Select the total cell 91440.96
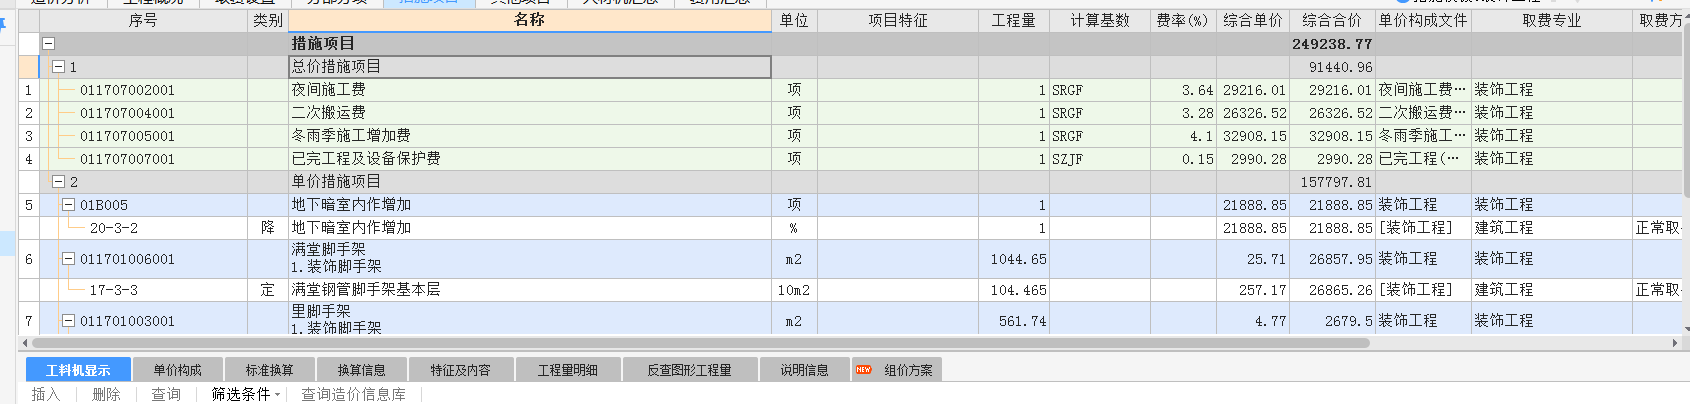Screen dimensions: 1690x404 [1332, 67]
